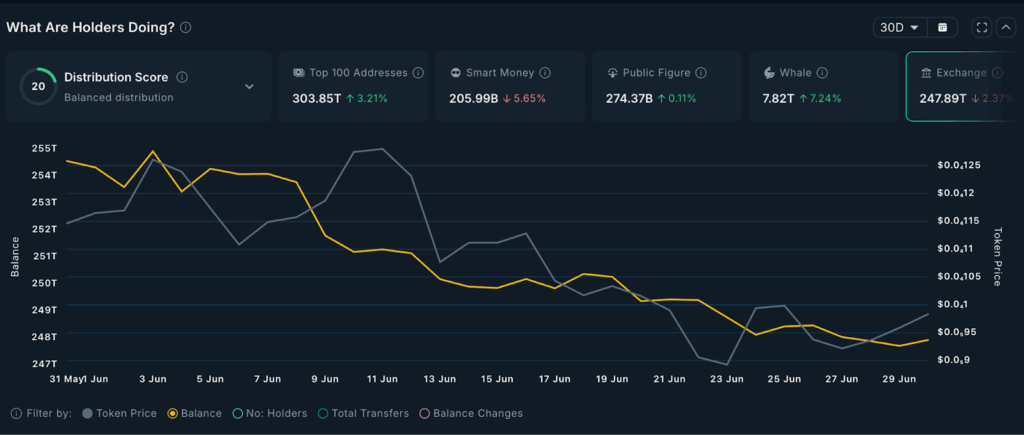Open the calendar date picker
1024x435 pixels.
pos(942,27)
